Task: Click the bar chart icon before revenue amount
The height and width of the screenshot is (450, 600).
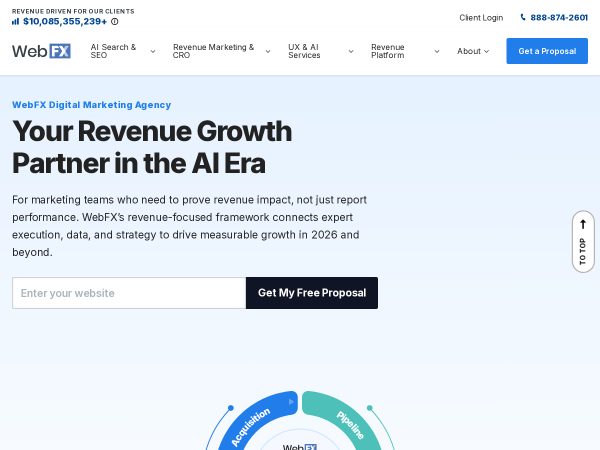Action: [15, 21]
